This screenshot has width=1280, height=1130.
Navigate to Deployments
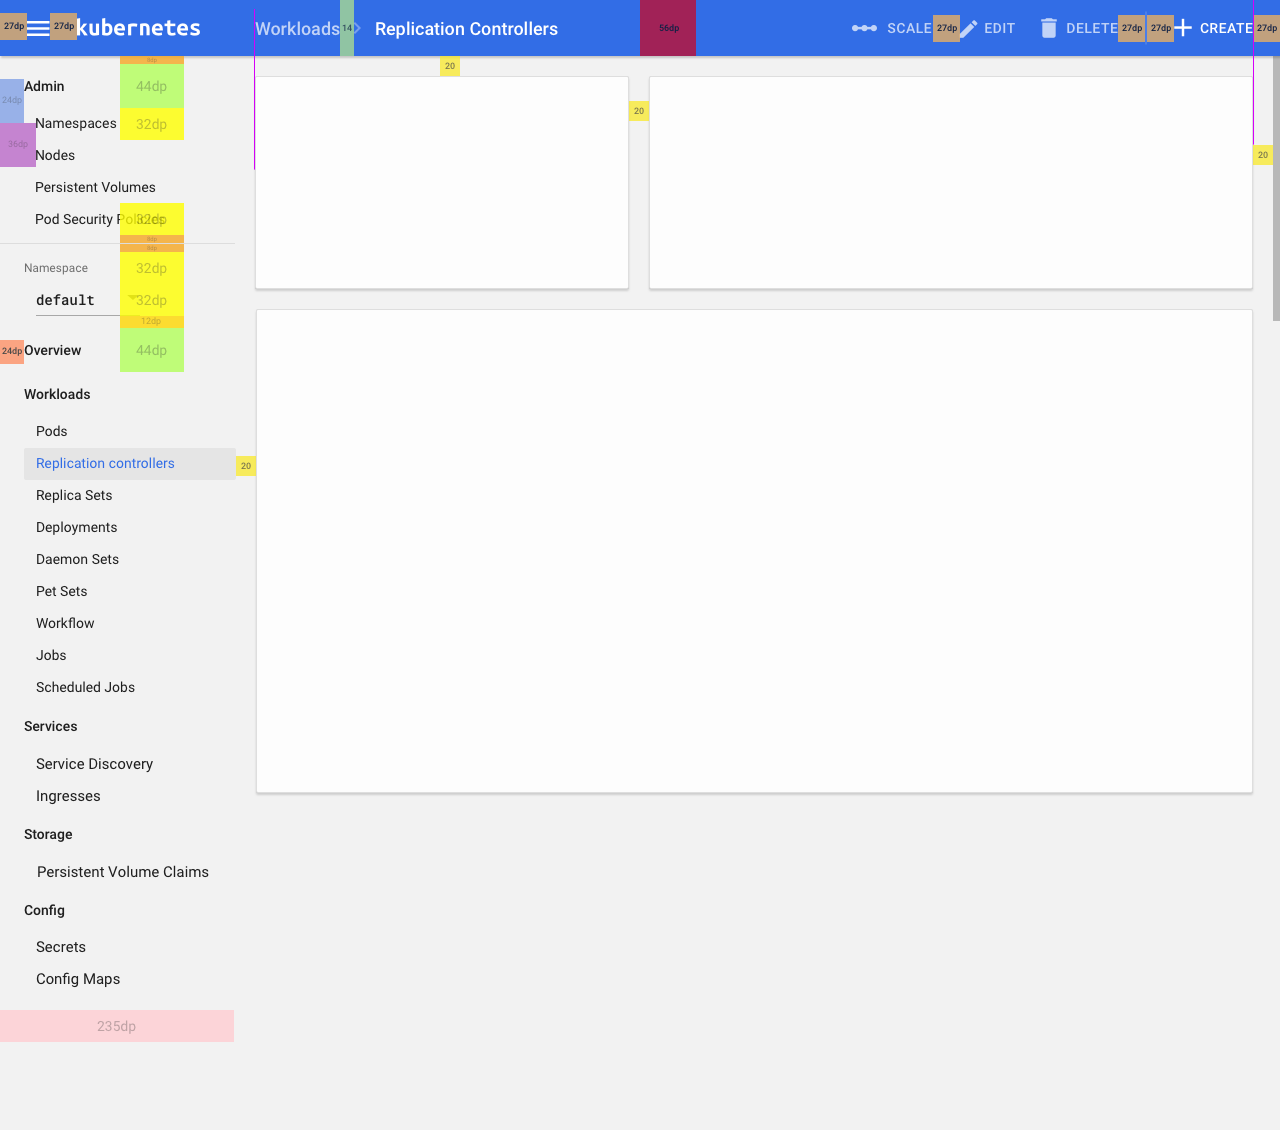click(x=76, y=527)
